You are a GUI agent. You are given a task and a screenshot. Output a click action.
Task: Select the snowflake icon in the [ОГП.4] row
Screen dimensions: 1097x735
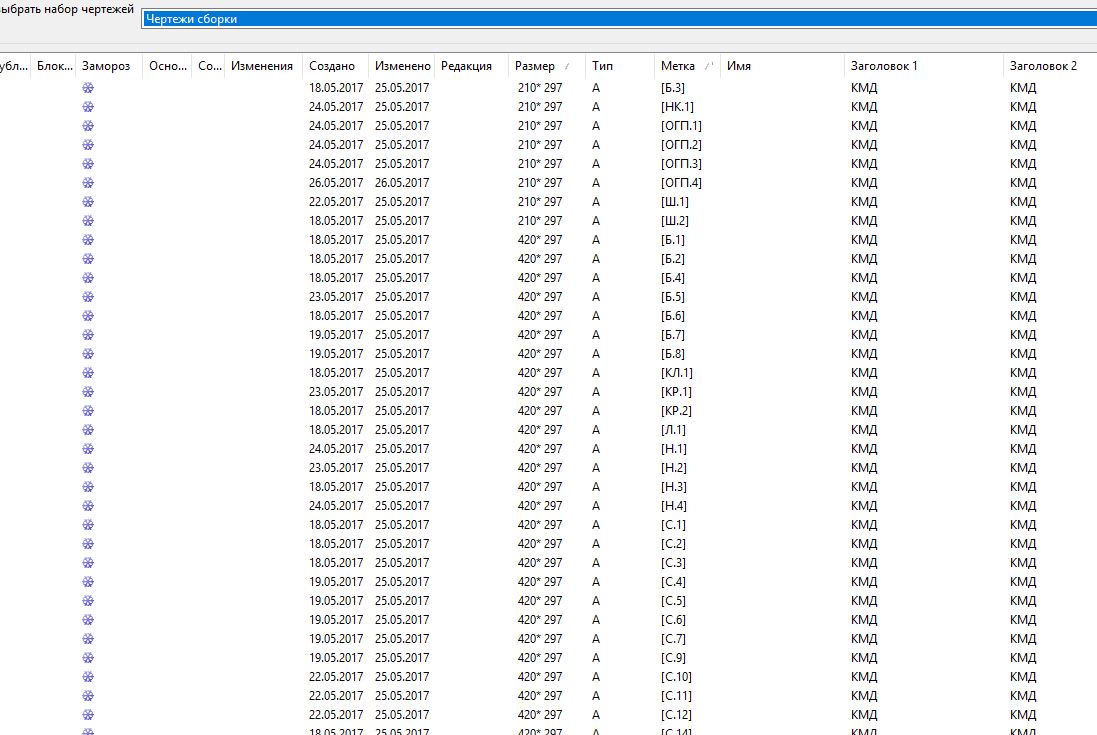pos(88,183)
